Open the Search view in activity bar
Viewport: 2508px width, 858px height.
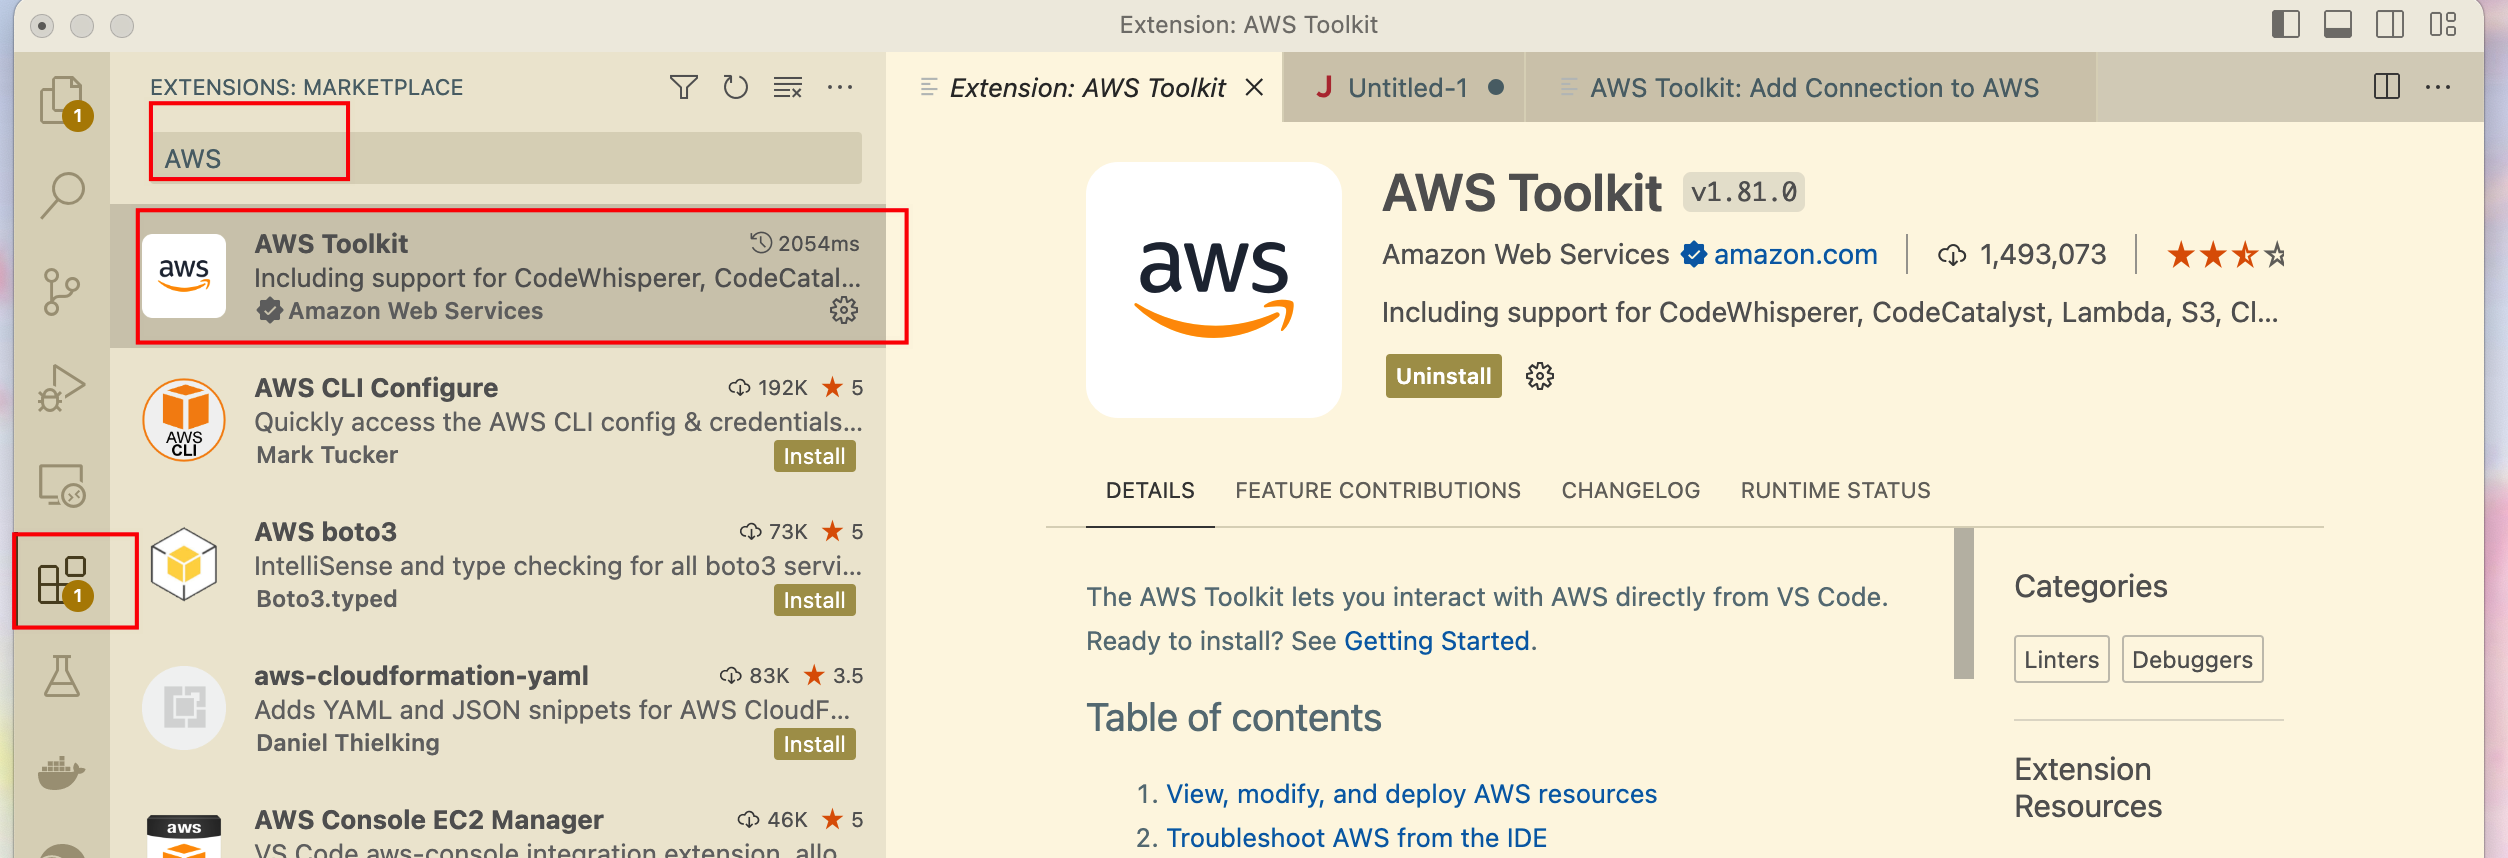(62, 195)
